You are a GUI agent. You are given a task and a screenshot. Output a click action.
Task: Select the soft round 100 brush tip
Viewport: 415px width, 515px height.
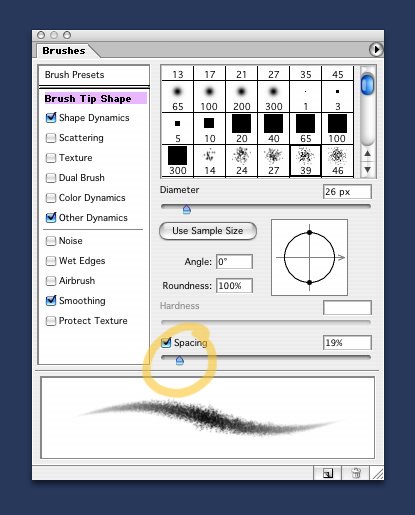click(x=209, y=97)
